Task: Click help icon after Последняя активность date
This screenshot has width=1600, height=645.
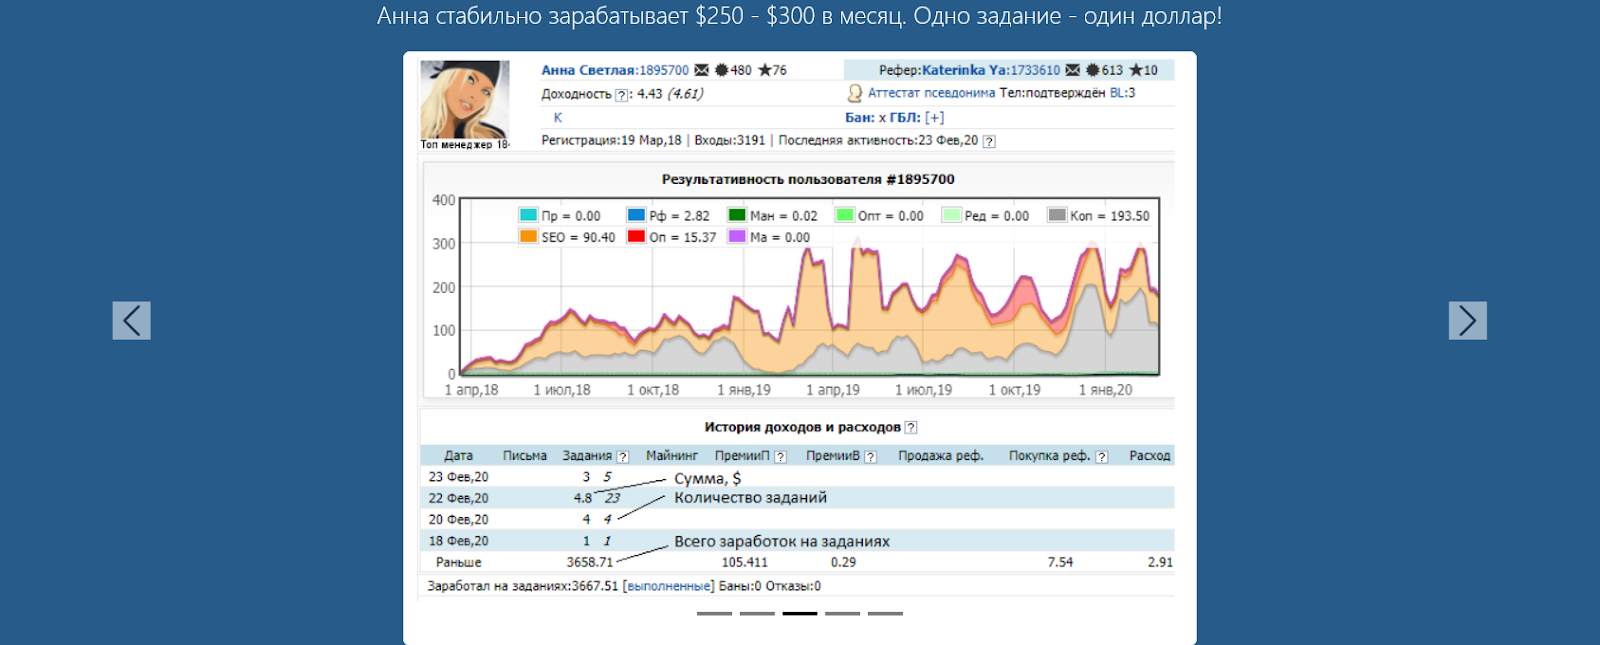Action: click(x=989, y=141)
